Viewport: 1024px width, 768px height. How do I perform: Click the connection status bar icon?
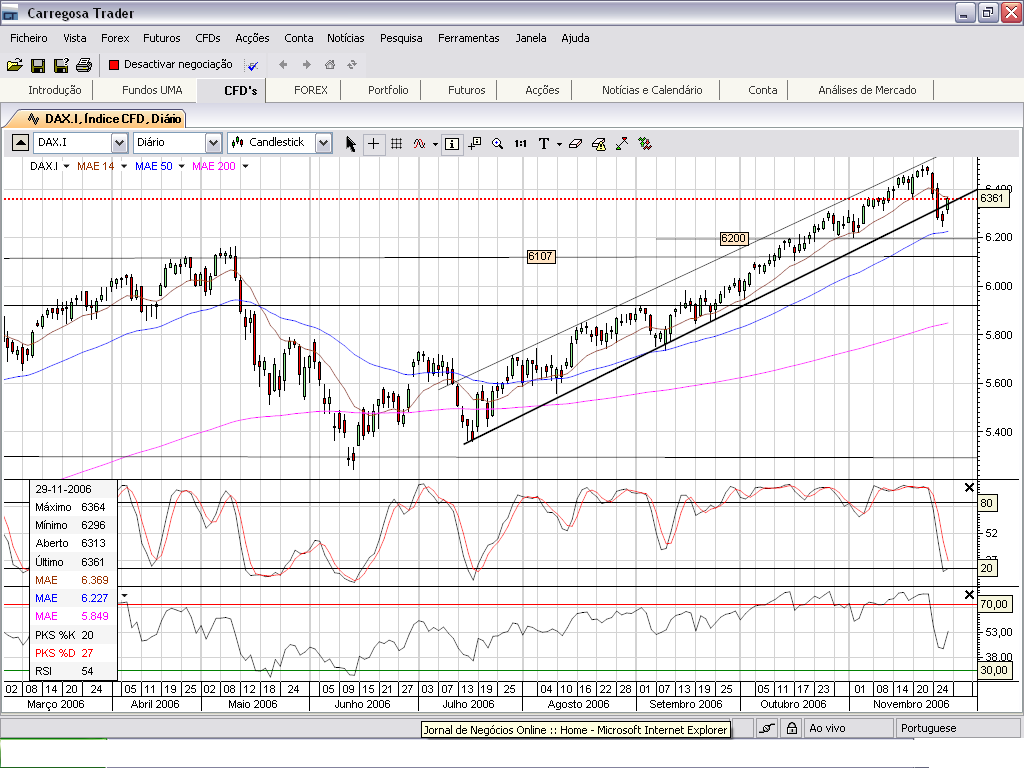[767, 728]
